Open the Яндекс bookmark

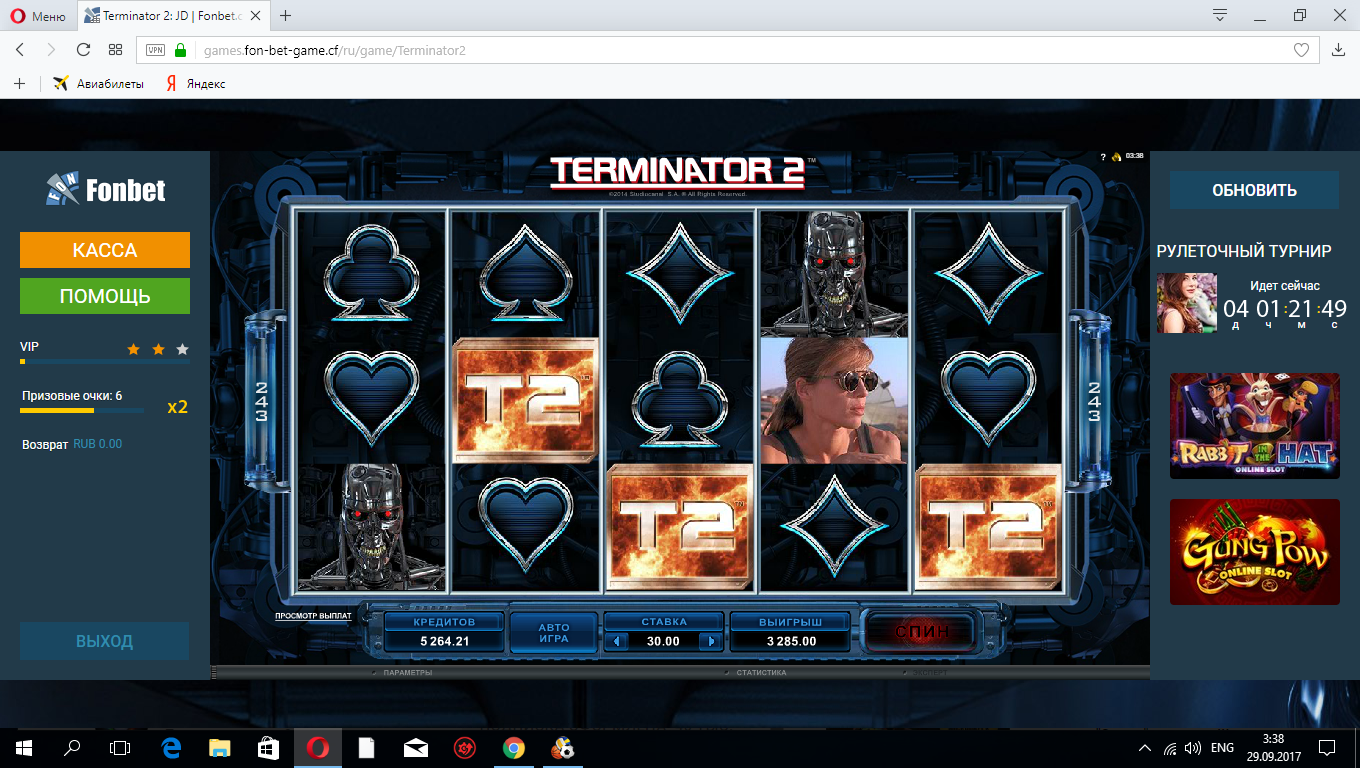coord(196,84)
